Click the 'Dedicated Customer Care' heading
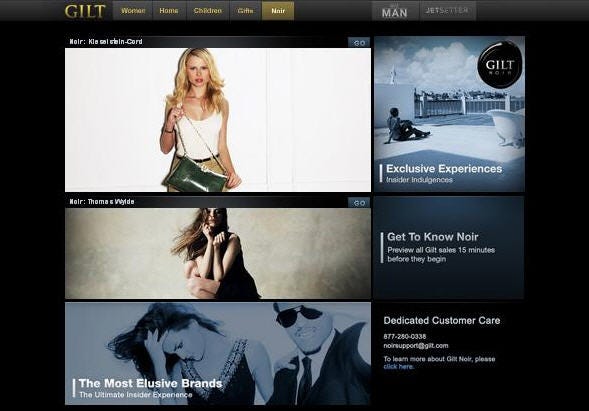589x411 pixels. point(442,320)
